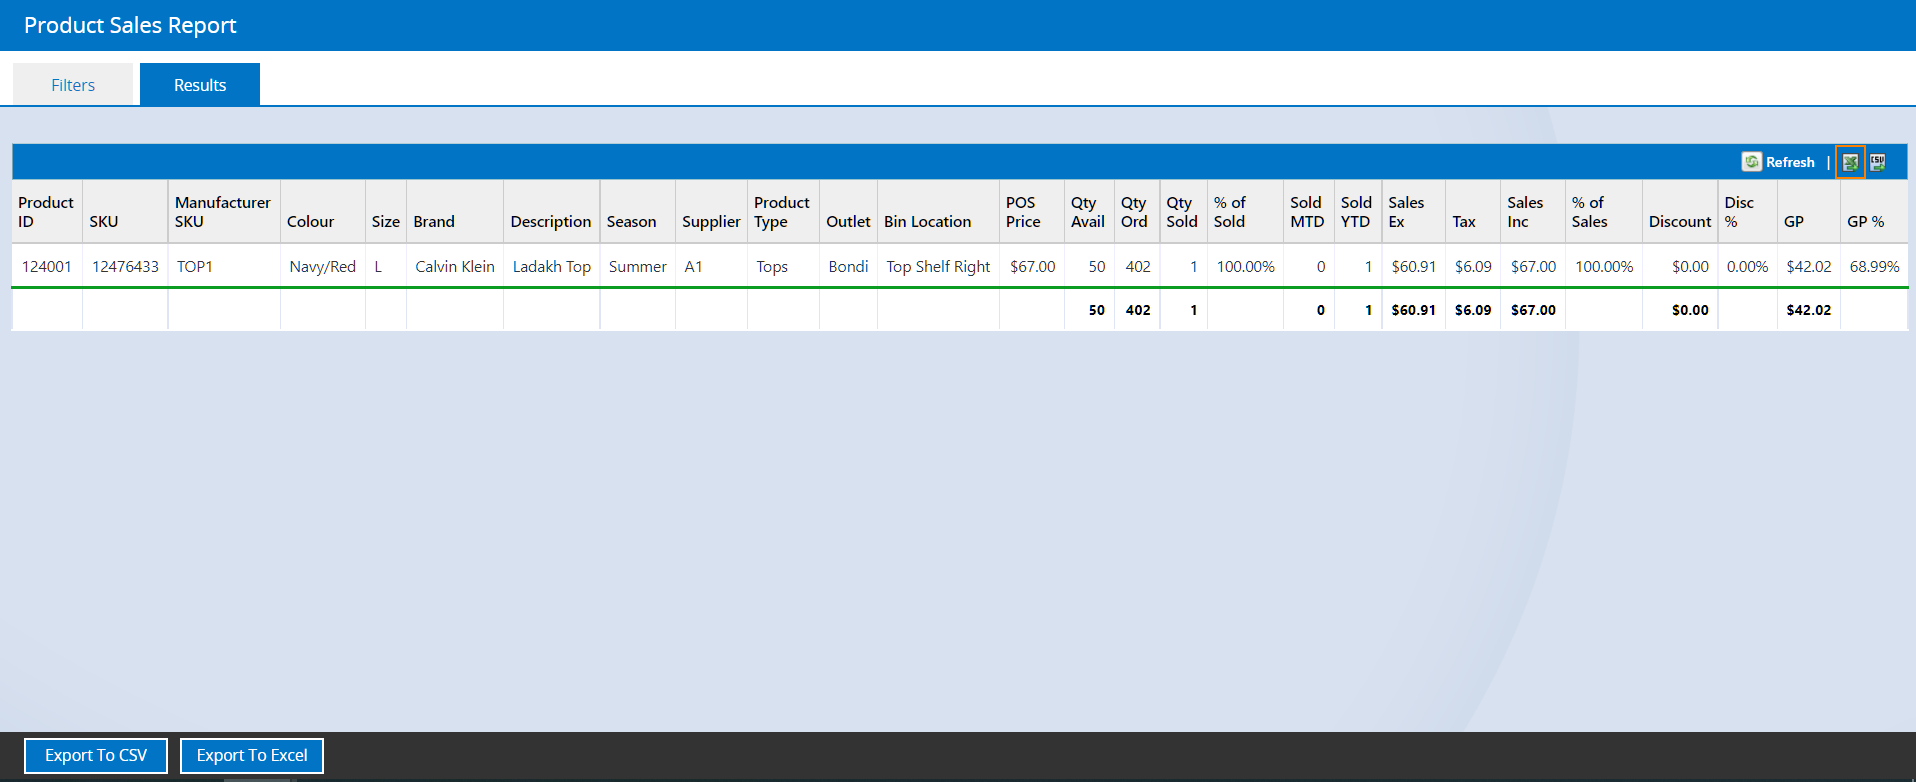The height and width of the screenshot is (782, 1916).
Task: Click the Outlet column header
Action: (848, 212)
